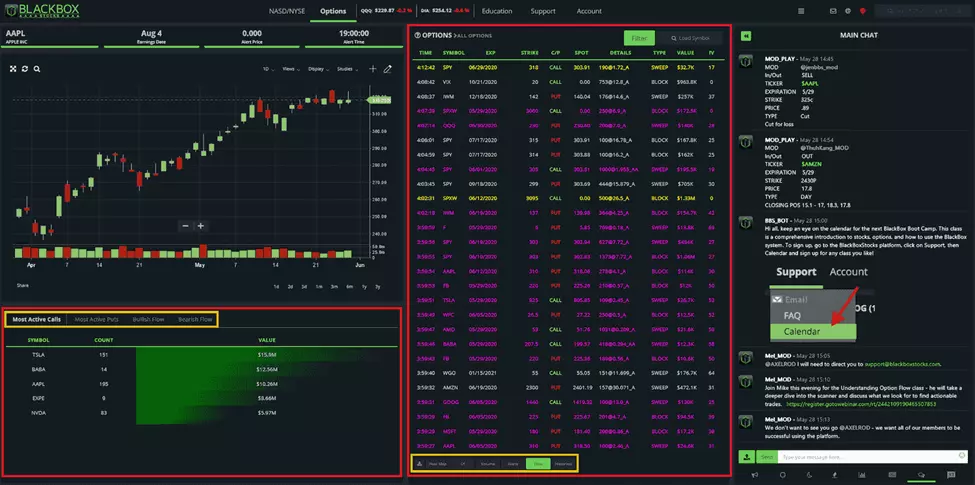
Task: Set chart range to 1m
Action: [319, 286]
